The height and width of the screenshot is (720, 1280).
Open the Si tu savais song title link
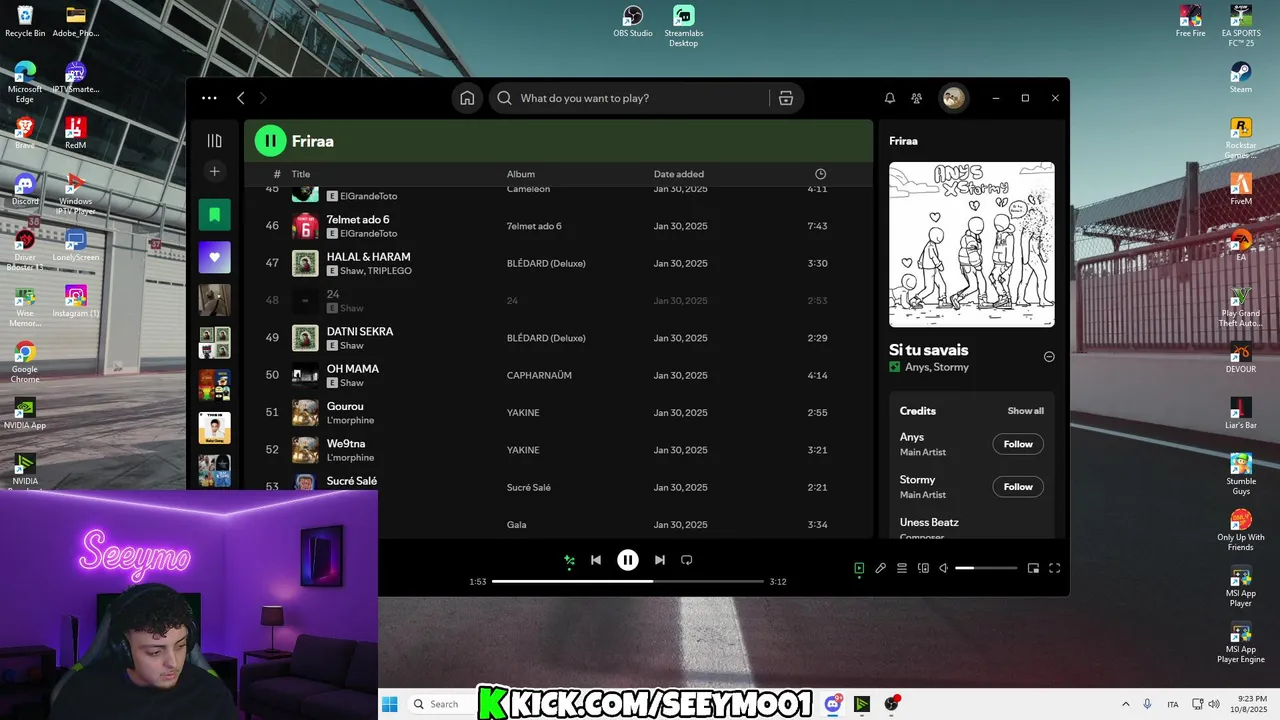tap(929, 350)
